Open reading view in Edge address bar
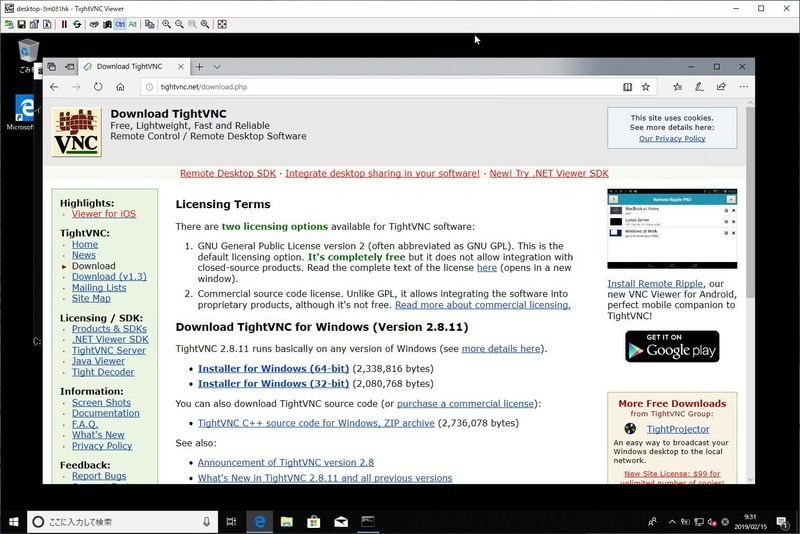Viewport: 800px width, 534px height. [628, 87]
